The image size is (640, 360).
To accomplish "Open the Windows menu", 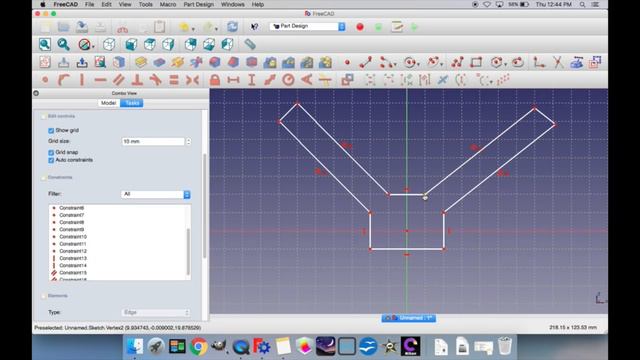I will click(x=233, y=4).
